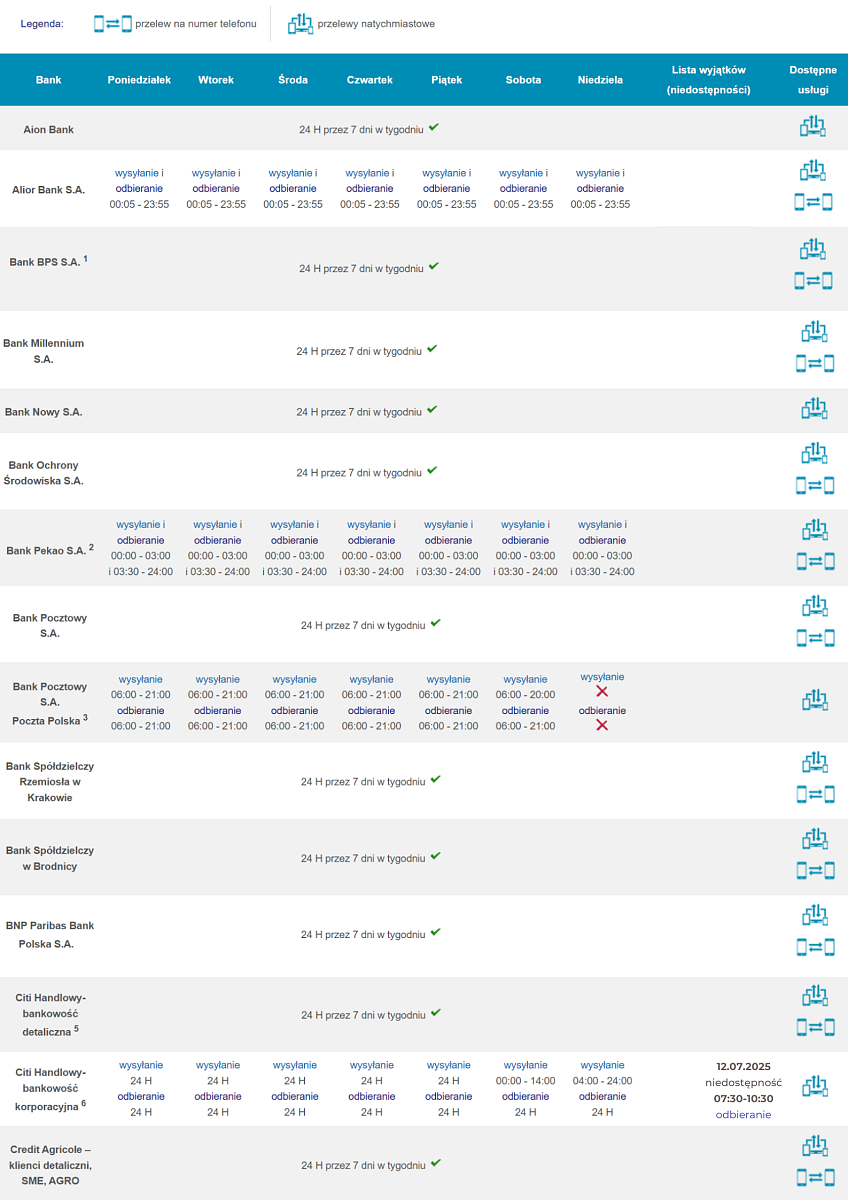This screenshot has height=1200, width=848.
Task: Click Saturday '06:00 - 20:00' sending hours
Action: pyautogui.click(x=525, y=694)
